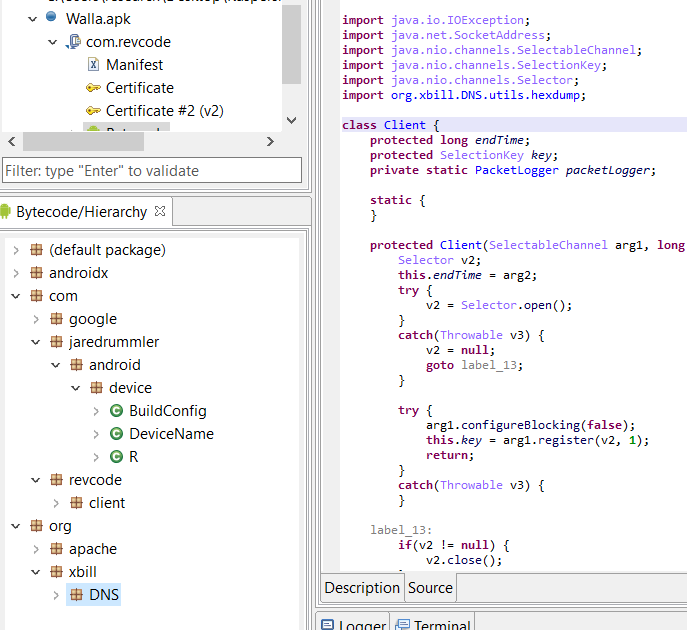The image size is (687, 630).
Task: Click the device package icon
Action: (96, 388)
